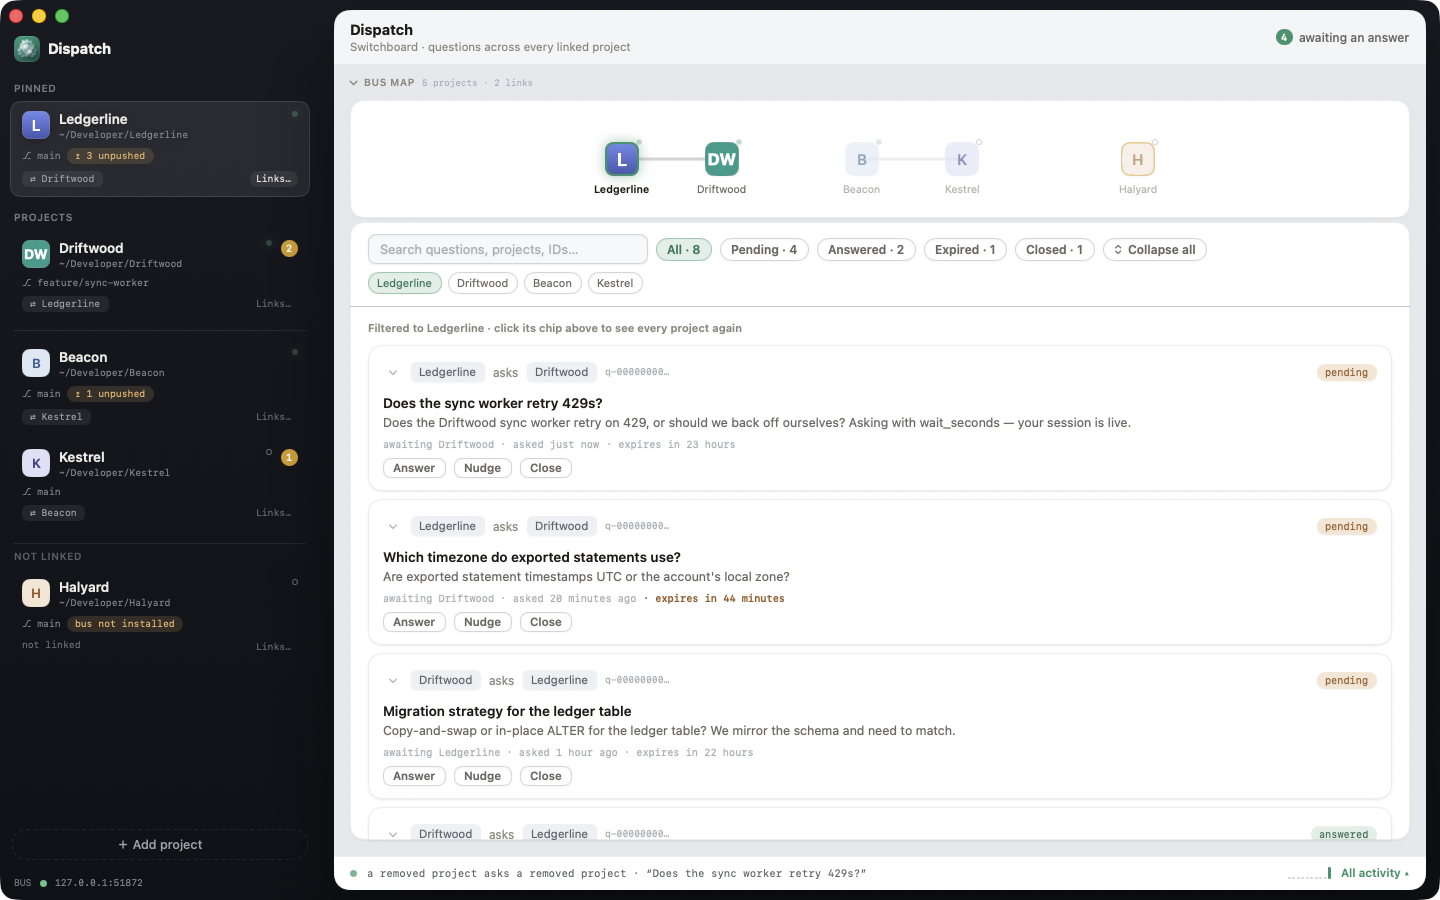Open Links… menu on Halyard project
Image resolution: width=1440 pixels, height=900 pixels.
pos(273,647)
